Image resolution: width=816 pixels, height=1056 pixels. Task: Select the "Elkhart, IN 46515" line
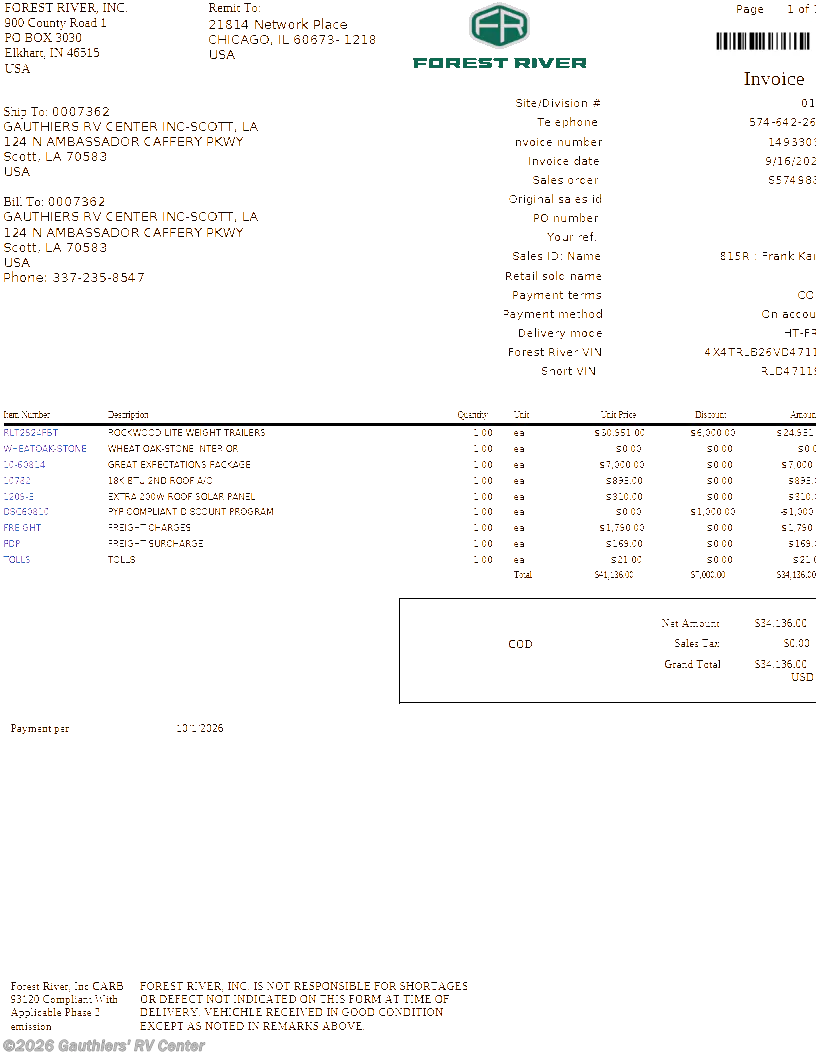click(x=52, y=53)
